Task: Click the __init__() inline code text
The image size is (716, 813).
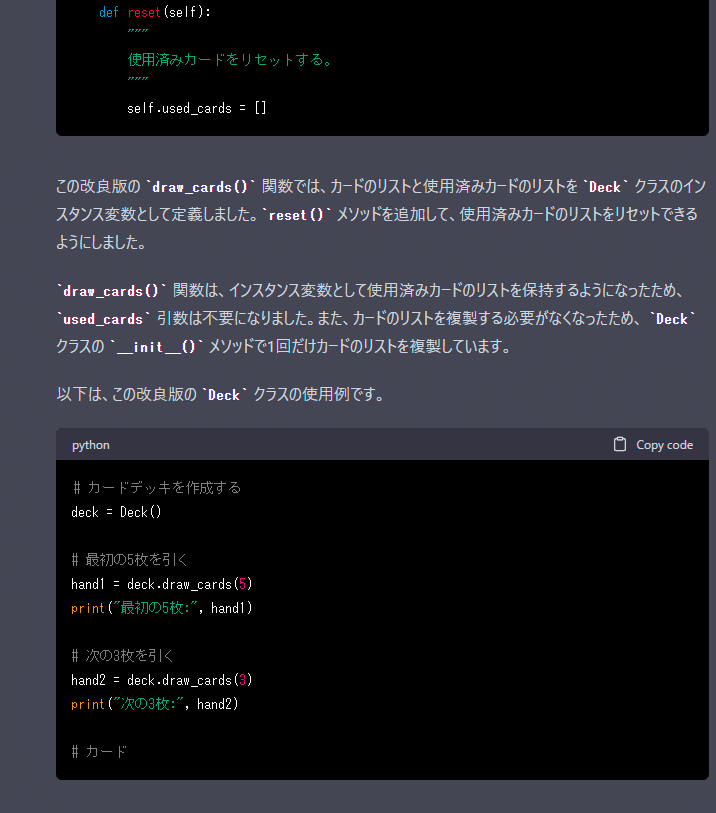Action: (157, 346)
